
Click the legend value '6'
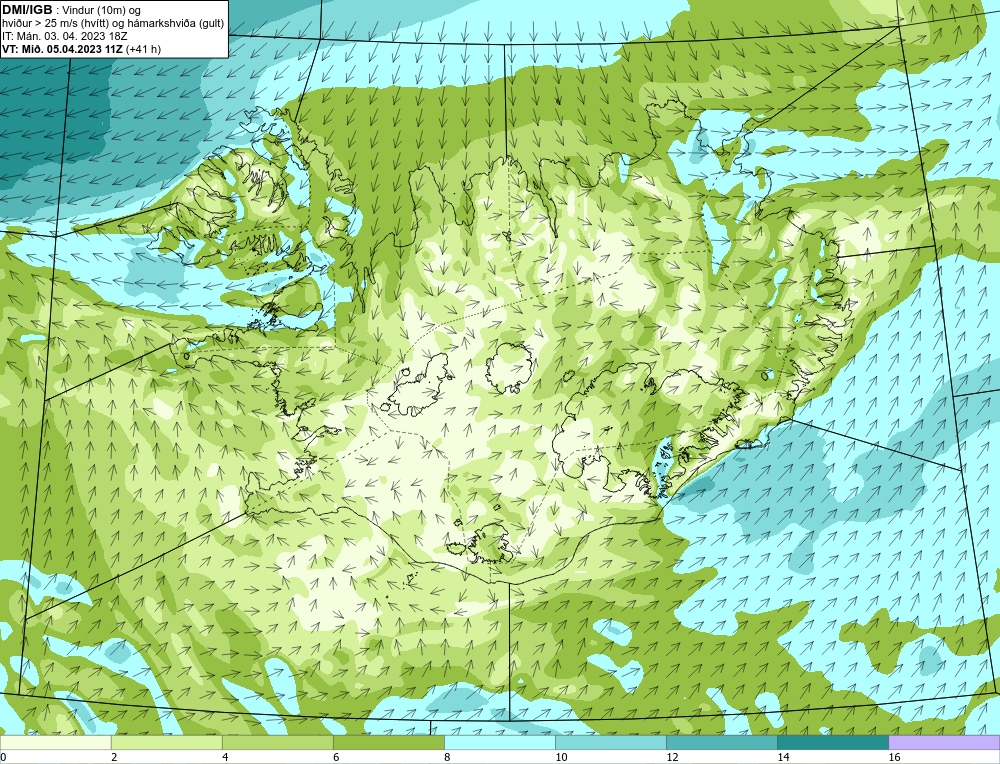coord(336,757)
